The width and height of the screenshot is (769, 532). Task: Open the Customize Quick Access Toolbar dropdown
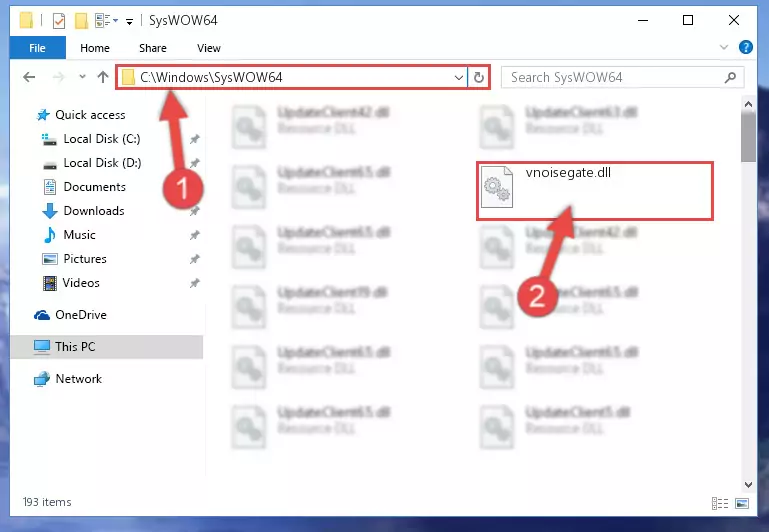(129, 21)
